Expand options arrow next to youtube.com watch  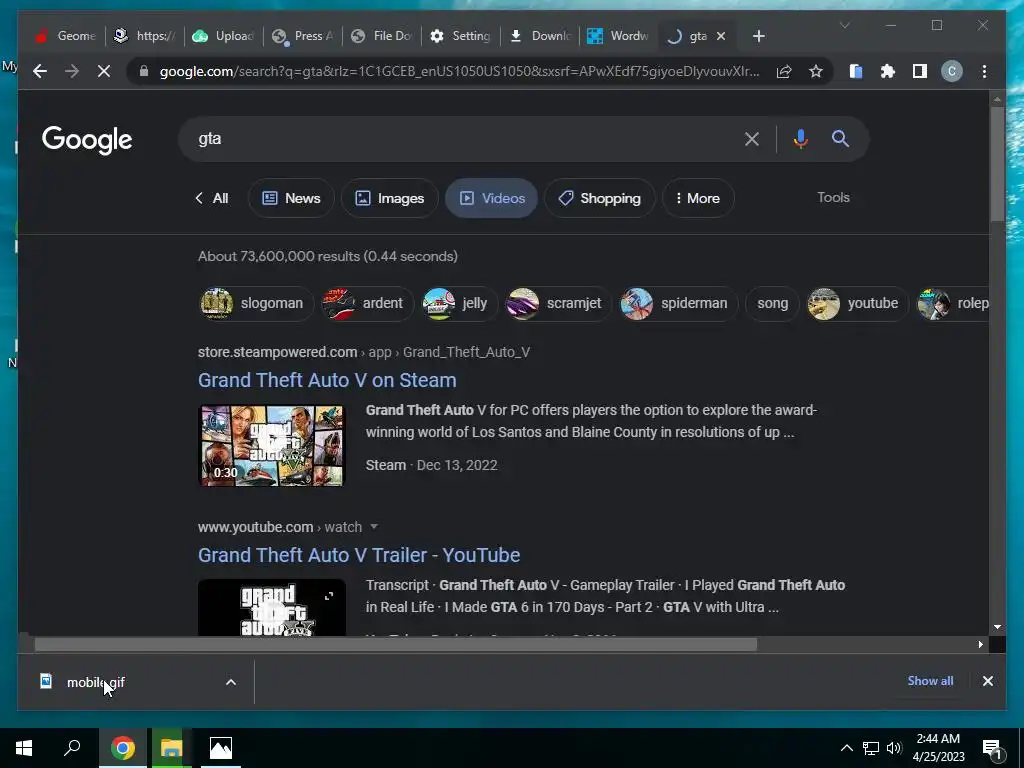[374, 527]
